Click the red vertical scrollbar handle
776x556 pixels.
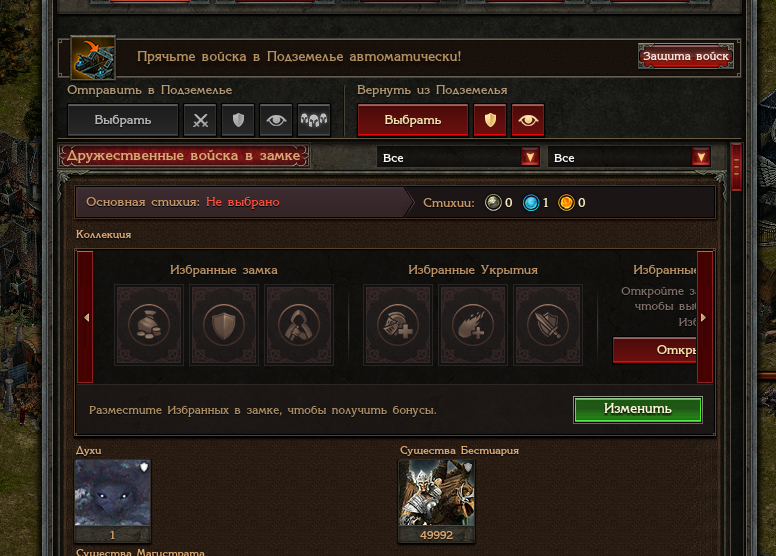(736, 167)
